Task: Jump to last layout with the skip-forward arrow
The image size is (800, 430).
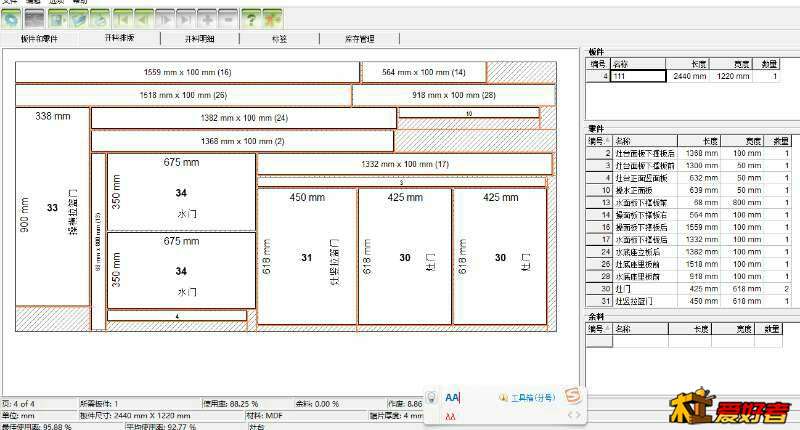Action: pos(187,19)
